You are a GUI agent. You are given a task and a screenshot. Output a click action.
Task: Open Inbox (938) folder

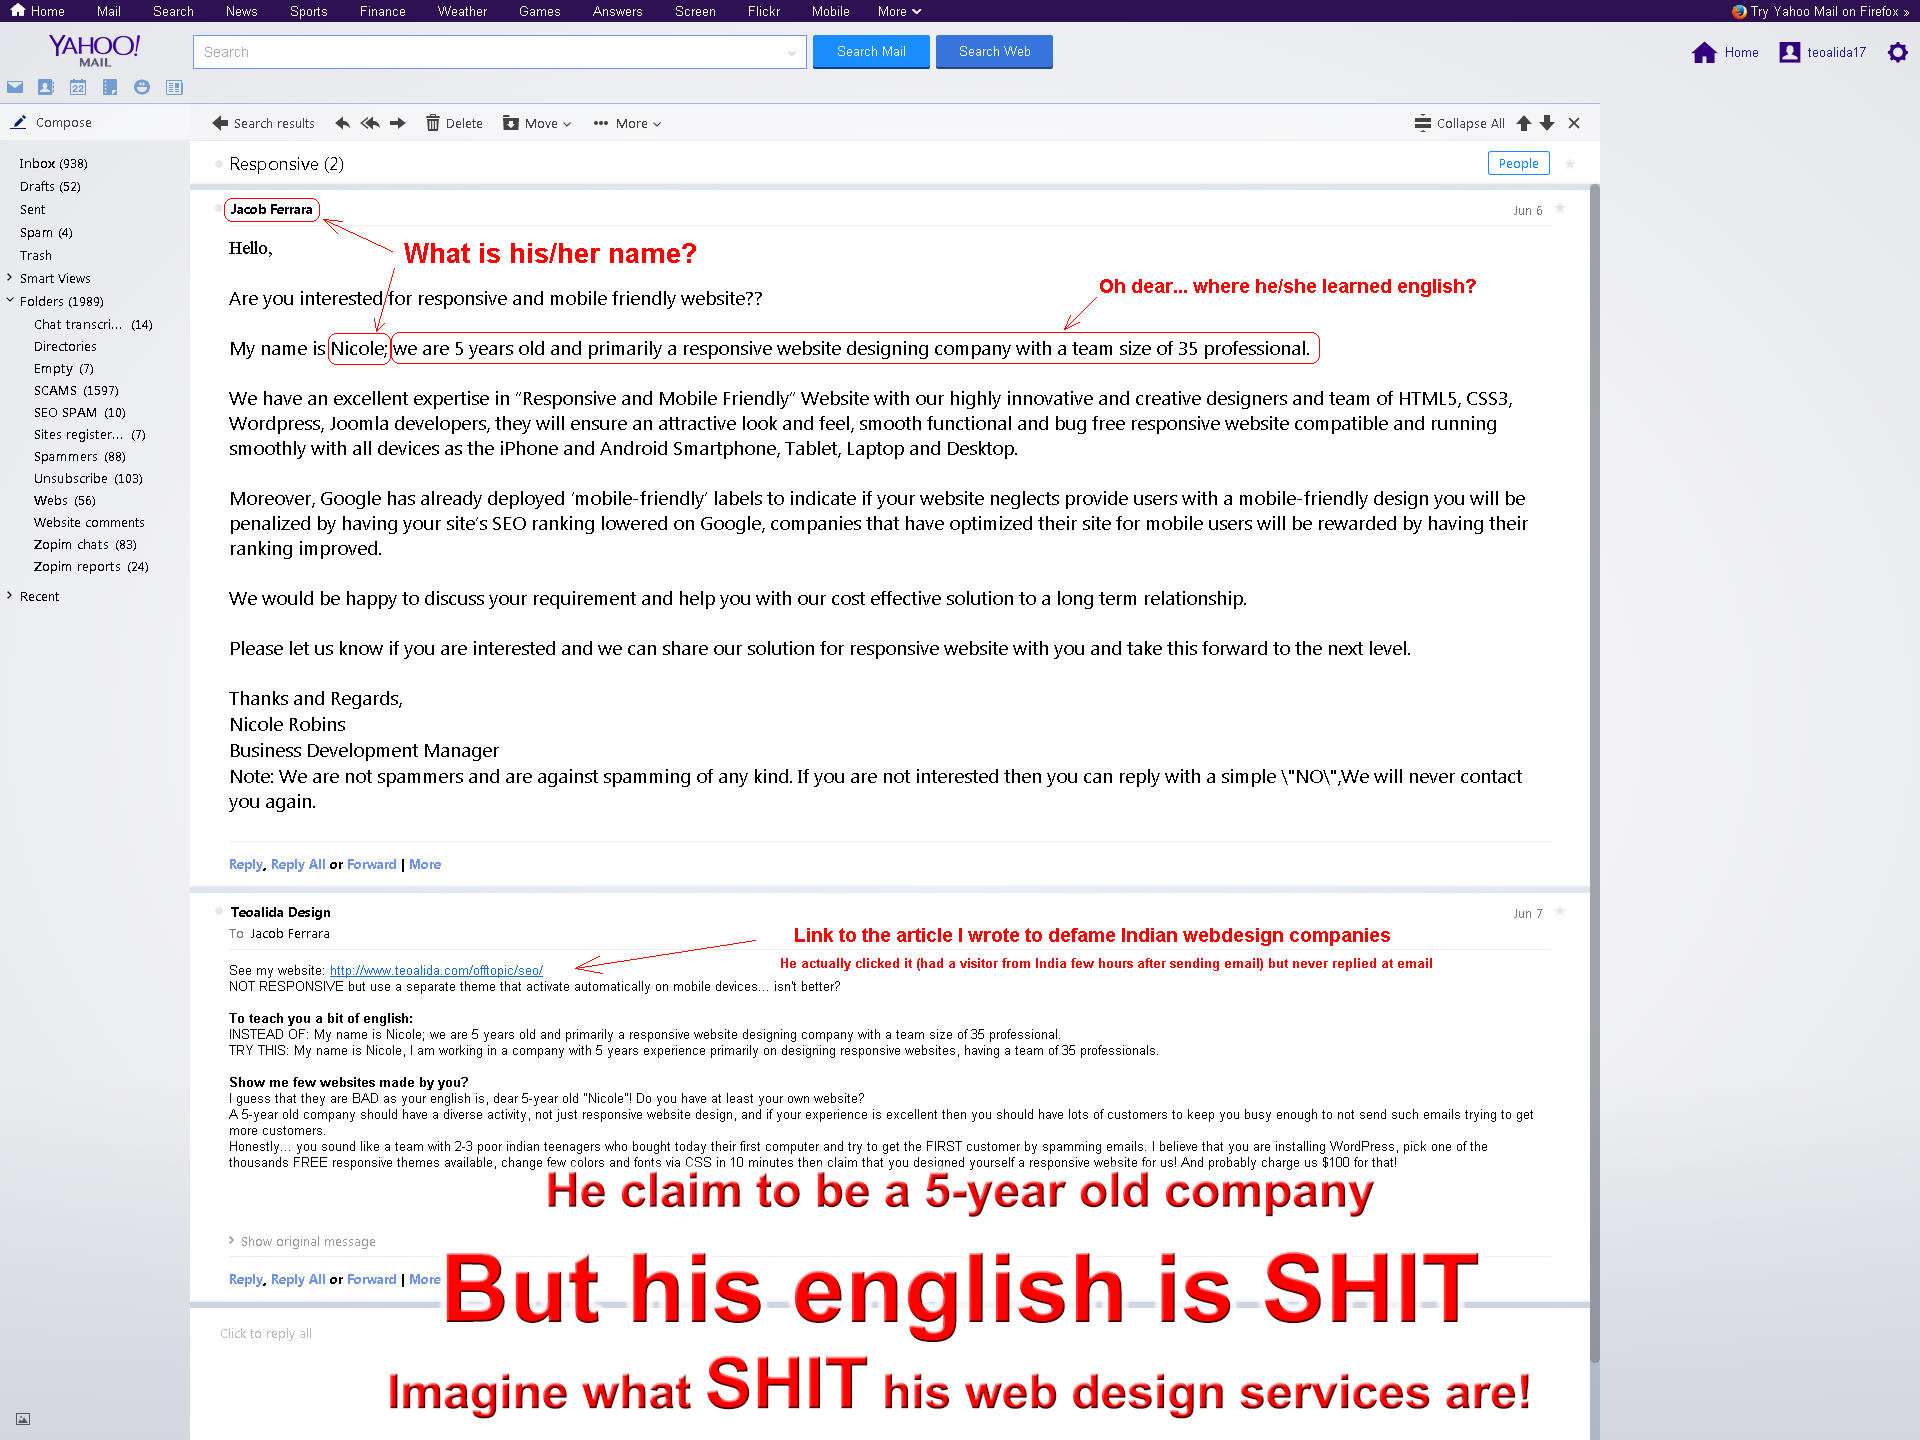[53, 163]
